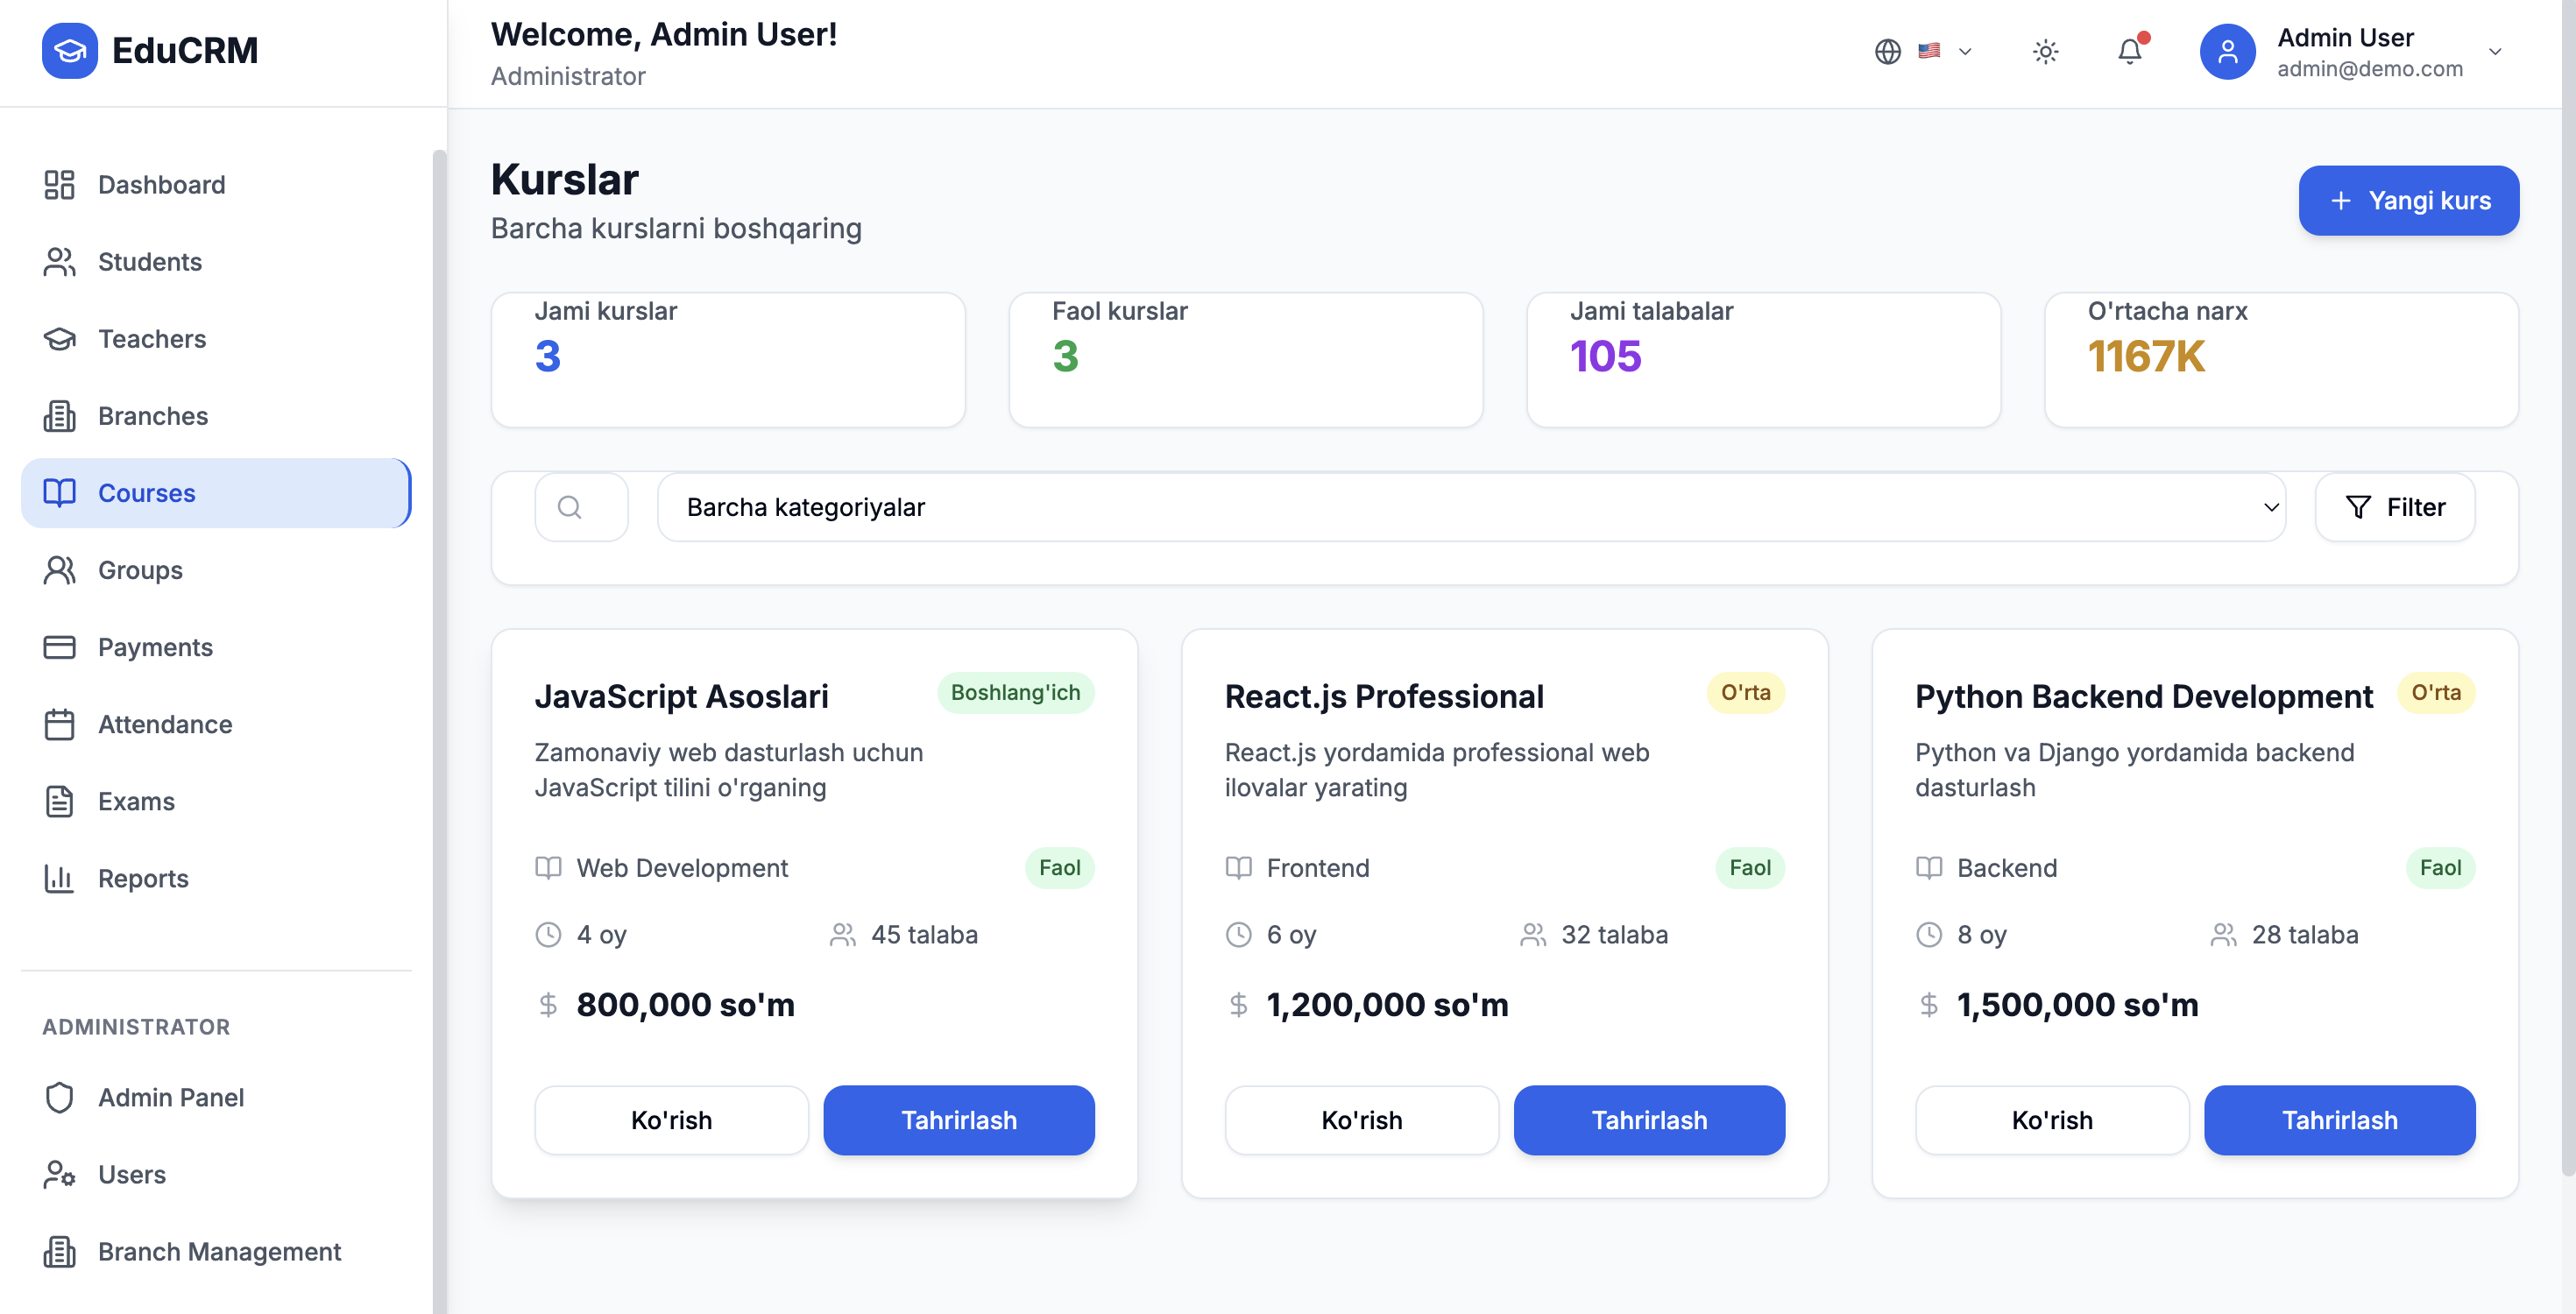This screenshot has width=2576, height=1314.
Task: Open Payments via credit card icon
Action: [59, 647]
